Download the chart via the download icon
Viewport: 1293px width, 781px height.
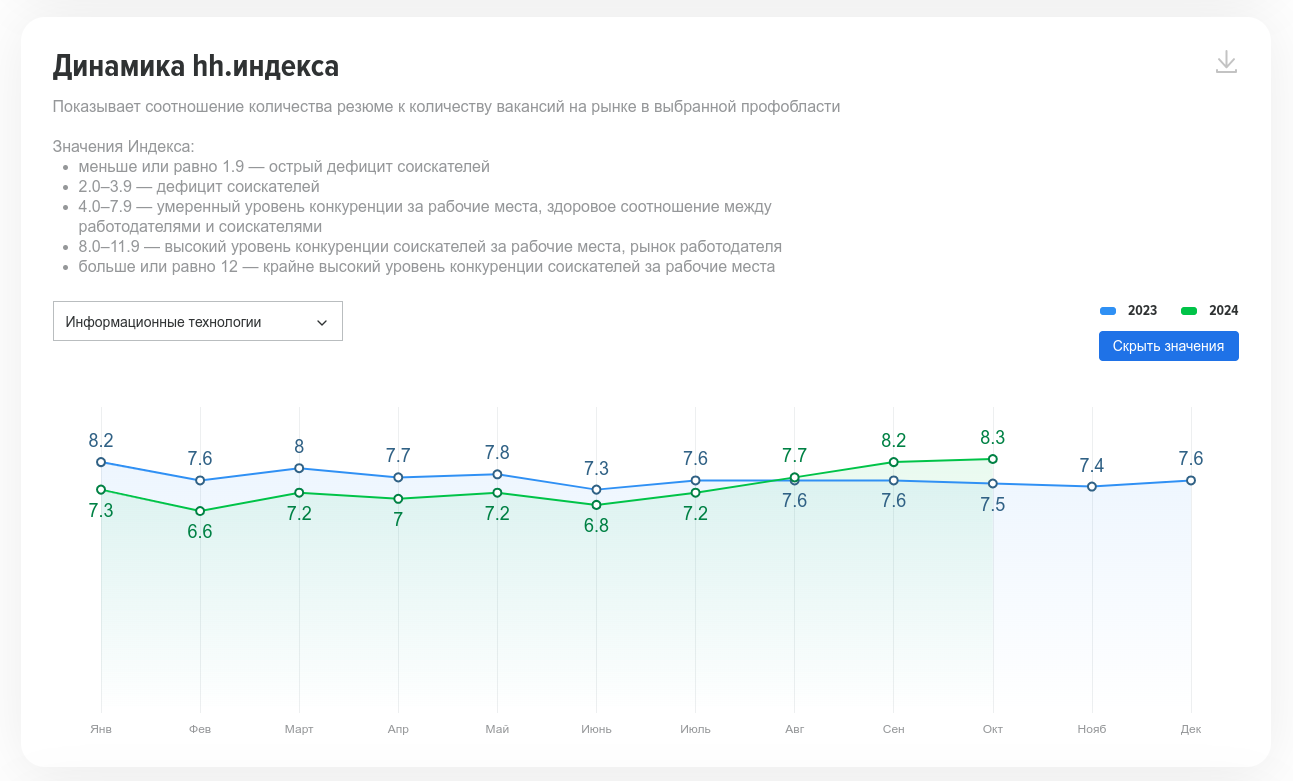(1226, 62)
